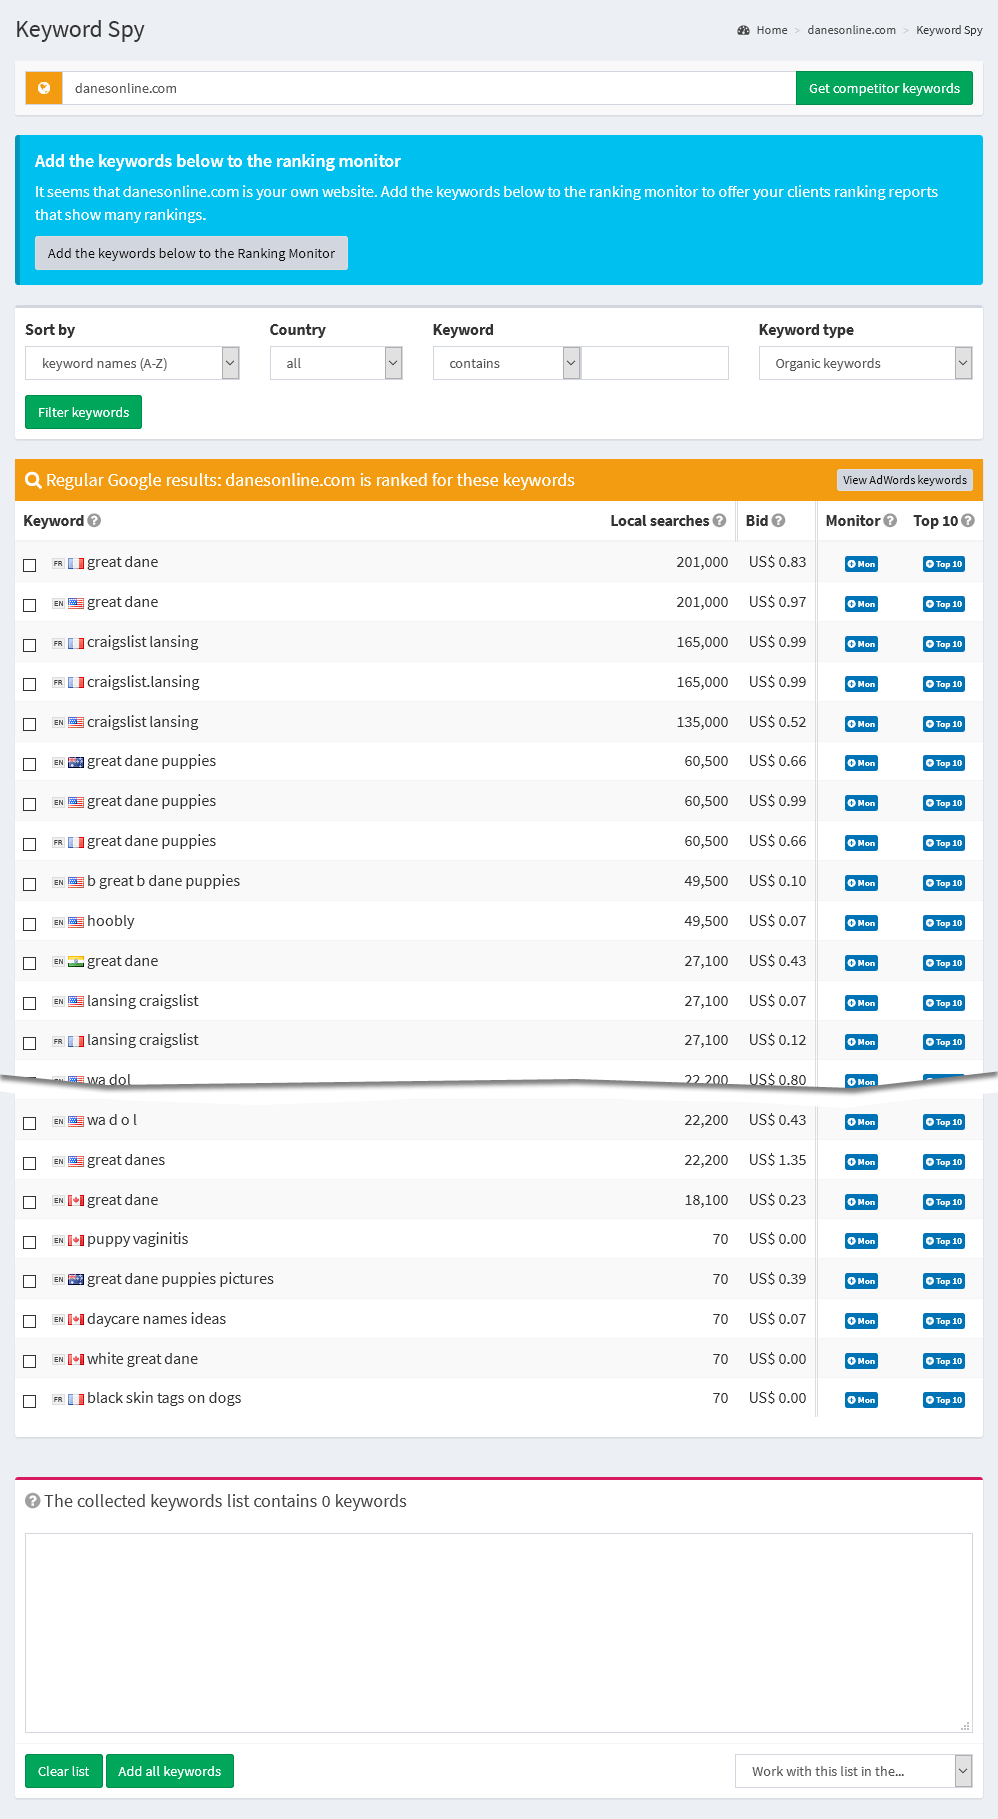998x1819 pixels.
Task: Click the '135,000' local searches value
Action: coord(702,722)
